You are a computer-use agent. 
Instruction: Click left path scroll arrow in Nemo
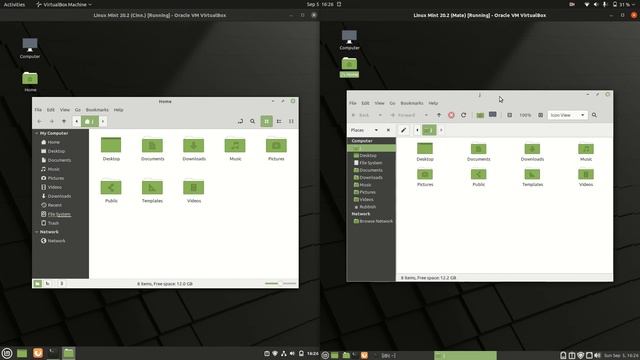77,121
